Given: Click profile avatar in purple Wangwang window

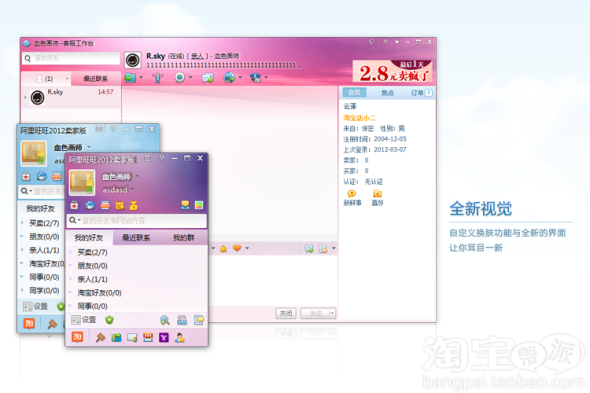Looking at the screenshot, I should (82, 183).
